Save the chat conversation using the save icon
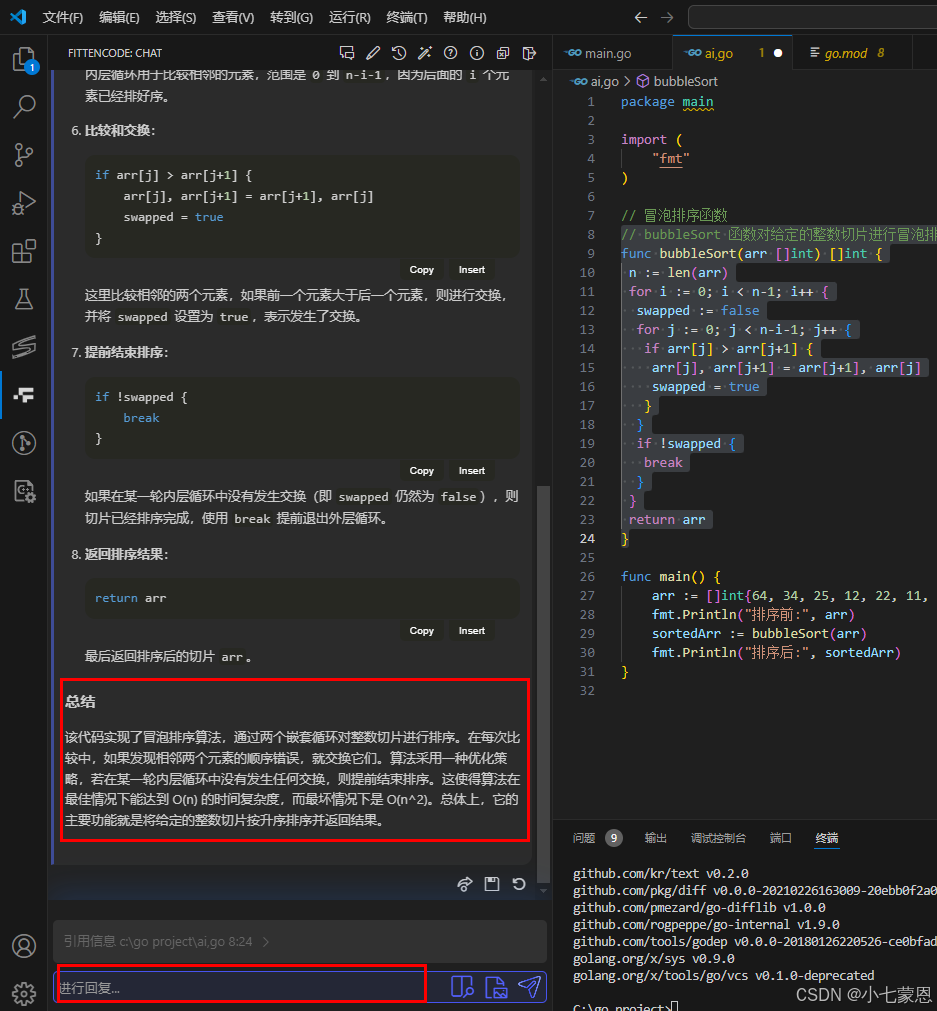 tap(491, 885)
